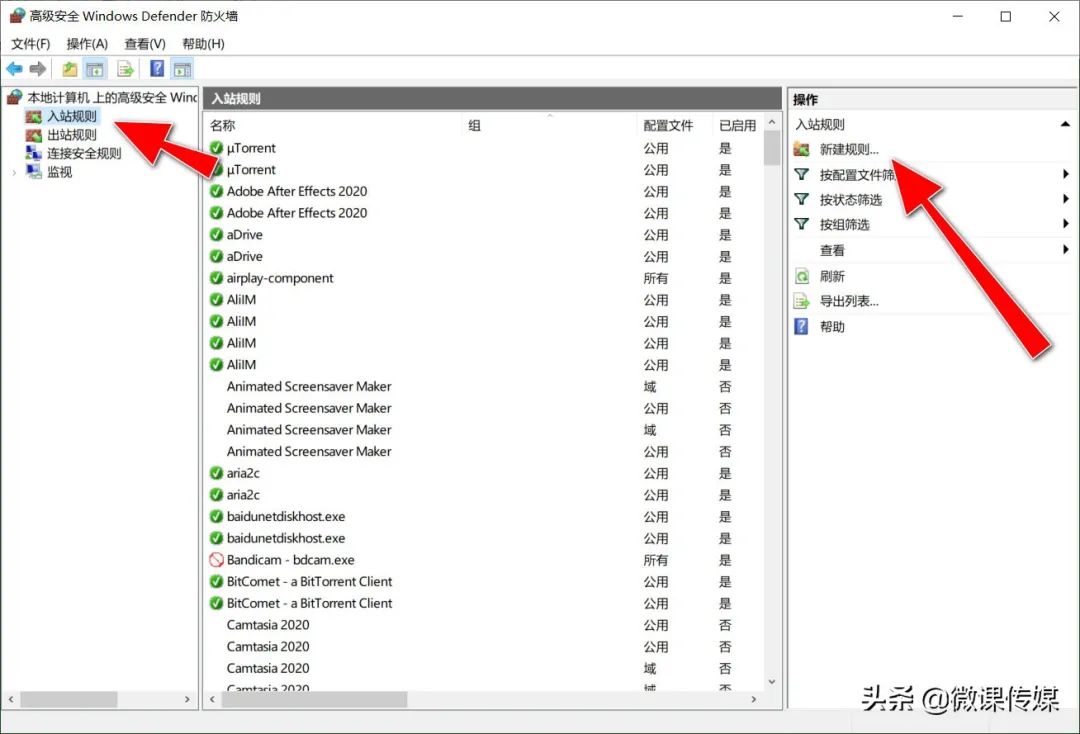The height and width of the screenshot is (734, 1080).
Task: Click the 所有 profile cell of airplay-component
Action: point(655,278)
